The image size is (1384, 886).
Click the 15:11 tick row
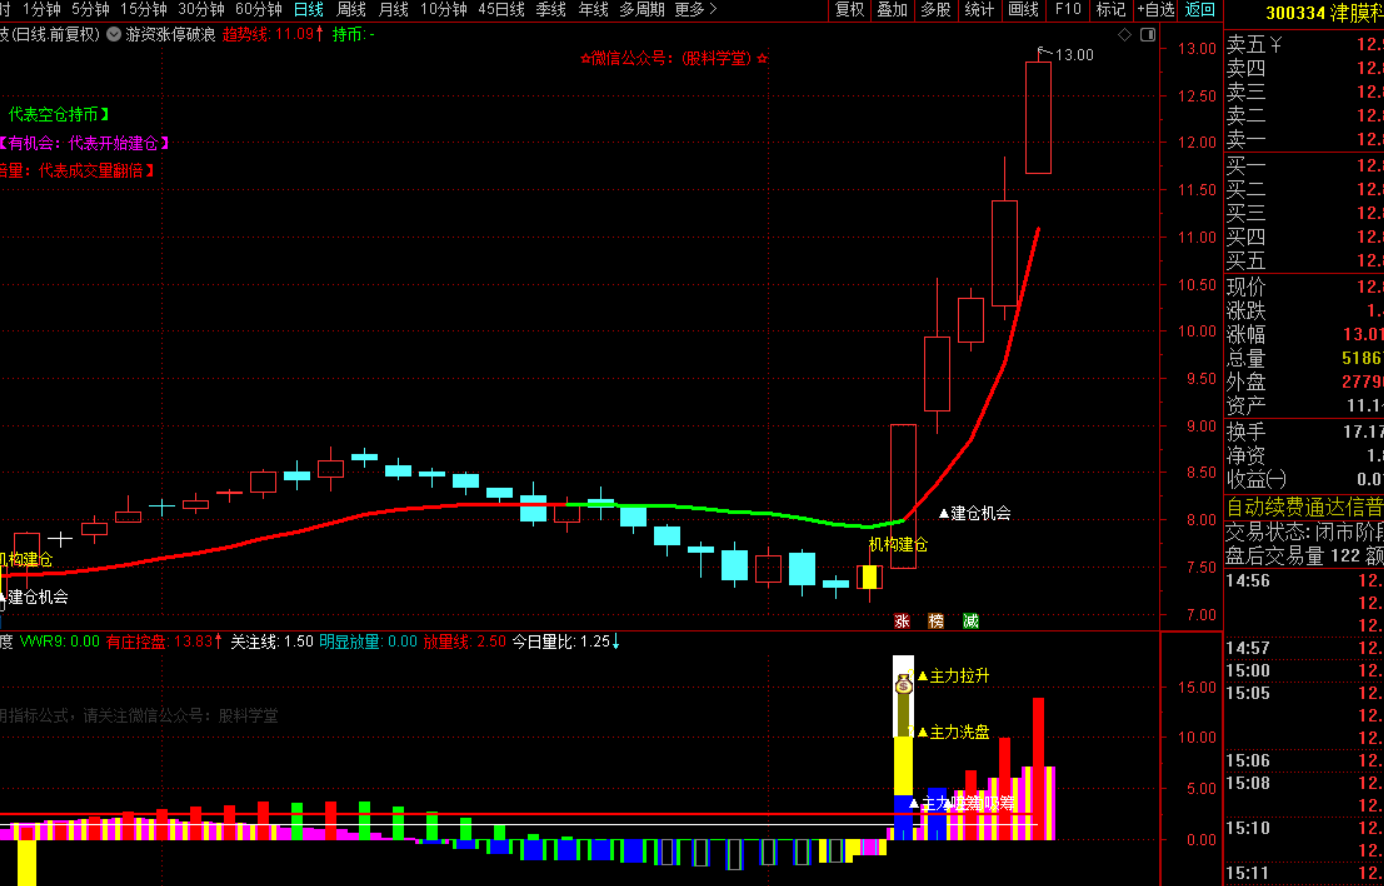tap(1304, 873)
